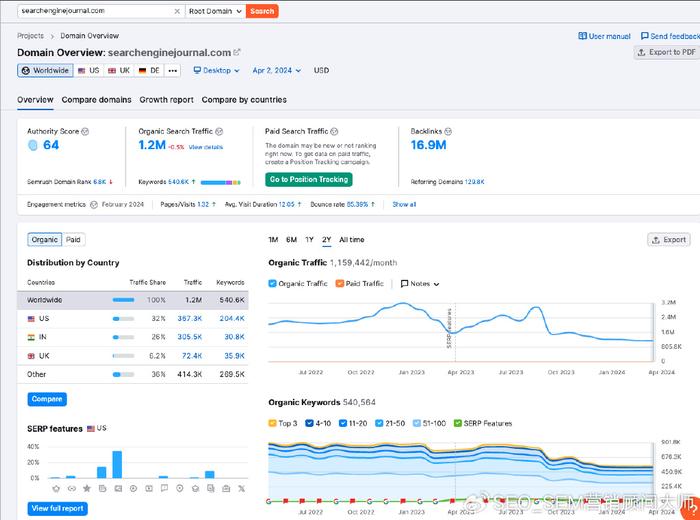Click the crown outline SERP feature icon
Image resolution: width=700 pixels, height=520 pixels.
pyautogui.click(x=56, y=488)
